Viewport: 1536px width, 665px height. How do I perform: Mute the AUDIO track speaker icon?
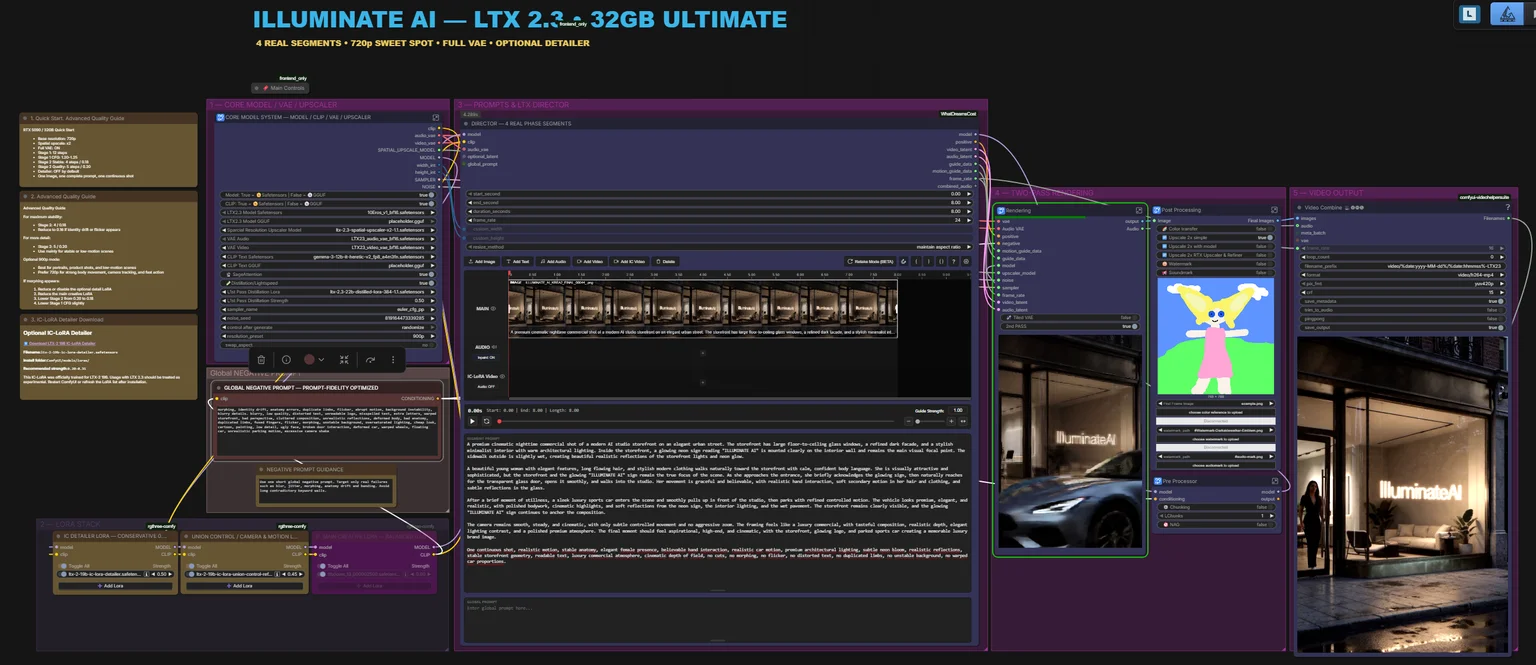pos(494,347)
